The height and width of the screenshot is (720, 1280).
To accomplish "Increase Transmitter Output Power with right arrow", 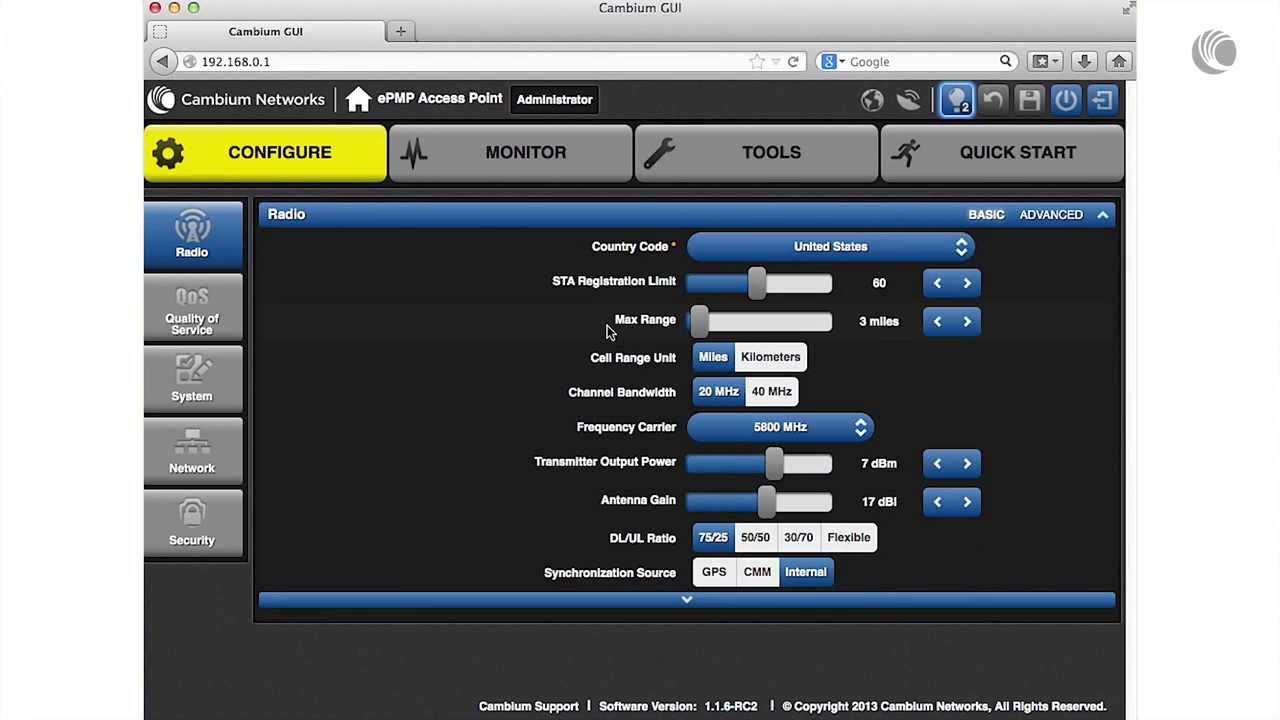I will click(x=967, y=463).
